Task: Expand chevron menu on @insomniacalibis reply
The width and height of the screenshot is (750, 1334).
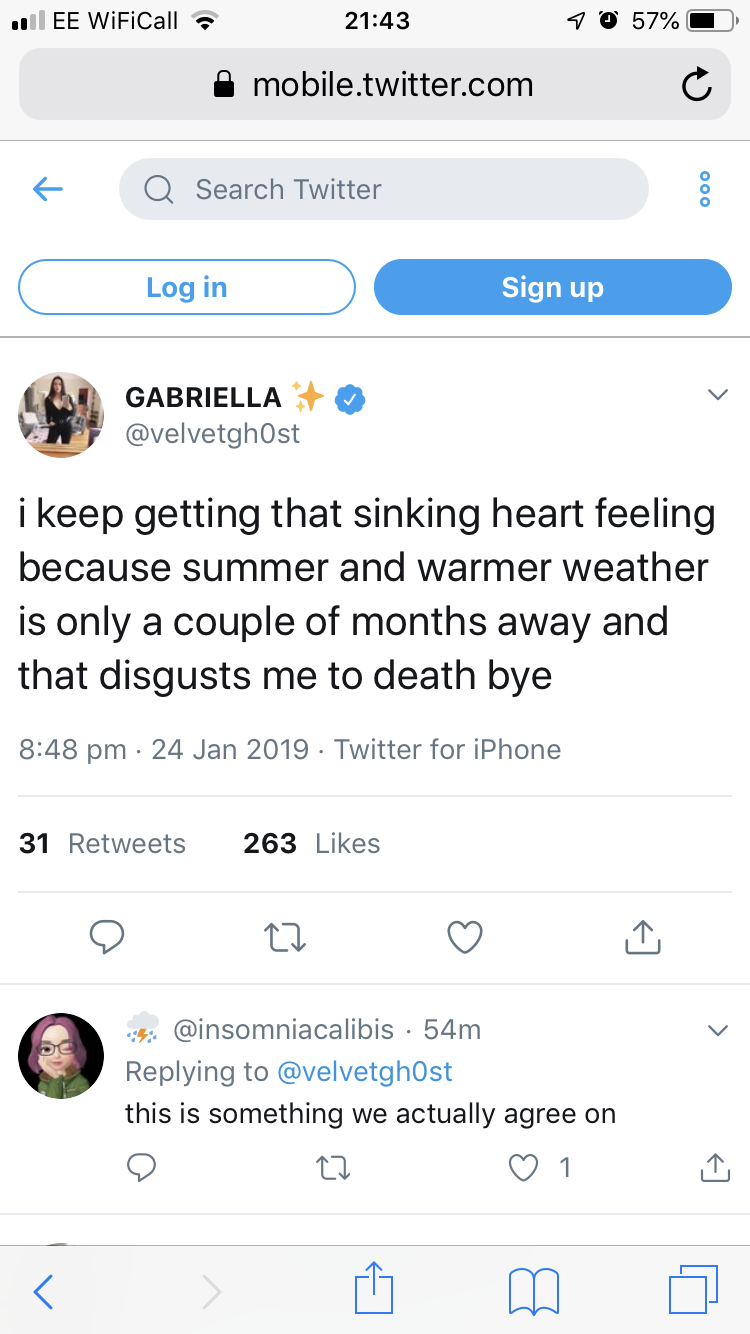Action: coord(717,1031)
